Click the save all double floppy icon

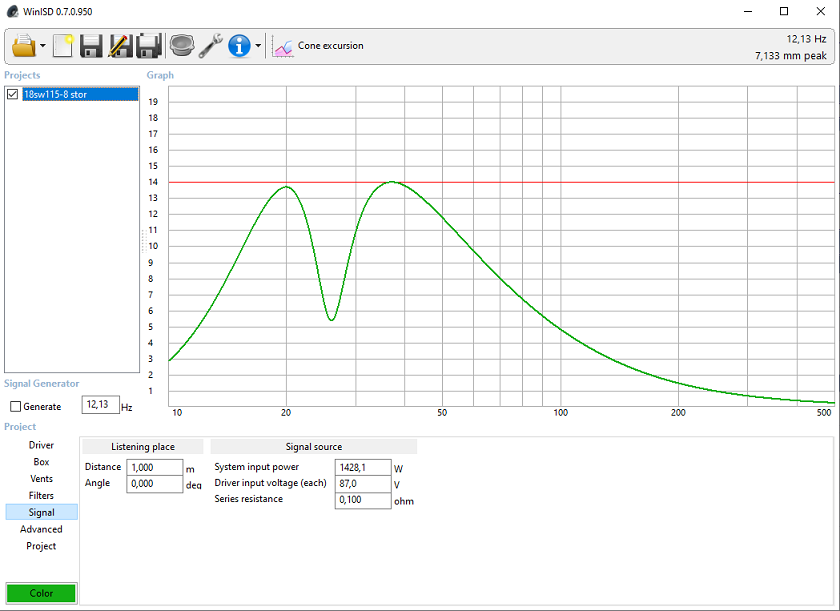[x=149, y=46]
